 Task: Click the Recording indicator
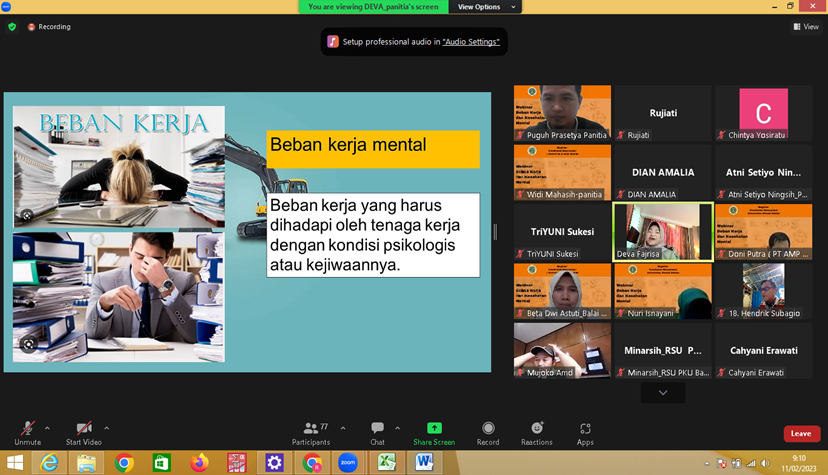49,27
